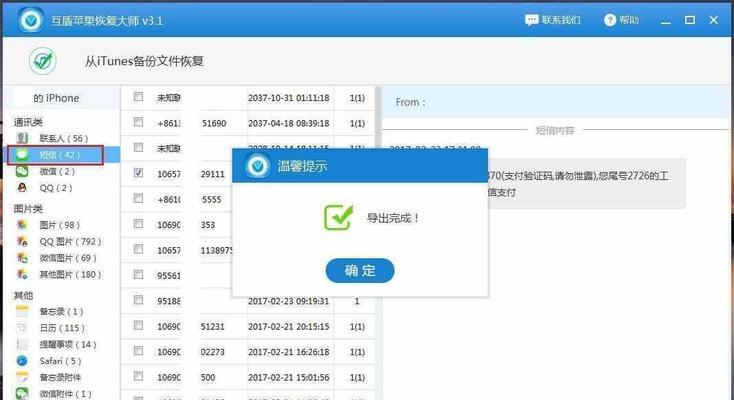734x400 pixels.
Task: Open the 帮助 help menu
Action: 621,20
